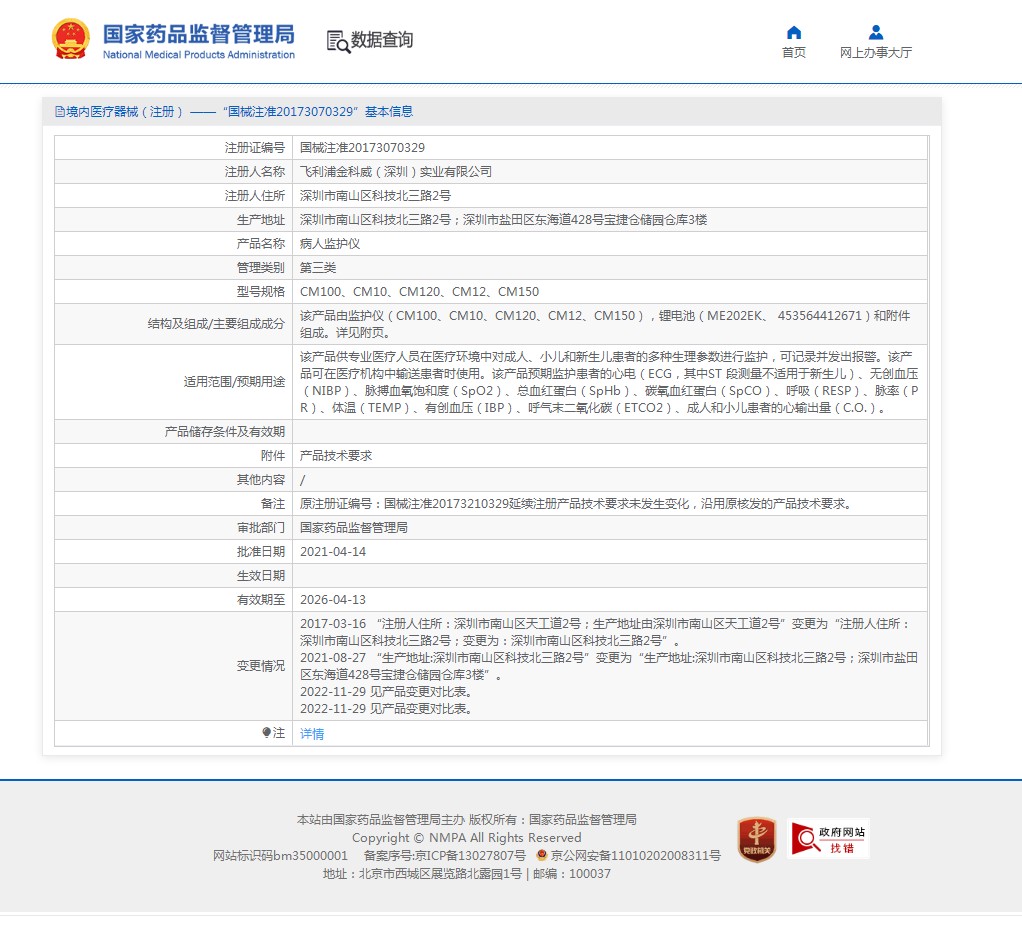Viewport: 1022px width, 928px height.
Task: Click the 2021-08-27 change record entry
Action: [609, 667]
